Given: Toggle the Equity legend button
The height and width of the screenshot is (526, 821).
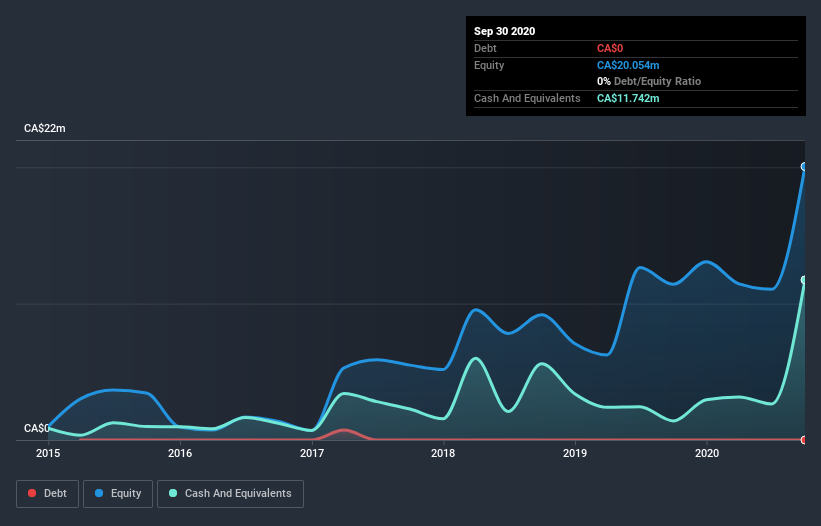Looking at the screenshot, I should (118, 494).
